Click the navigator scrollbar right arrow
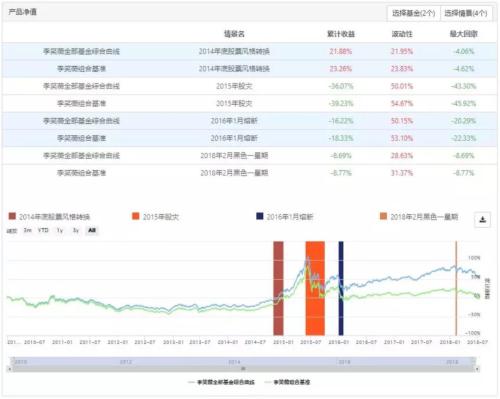 (477, 369)
